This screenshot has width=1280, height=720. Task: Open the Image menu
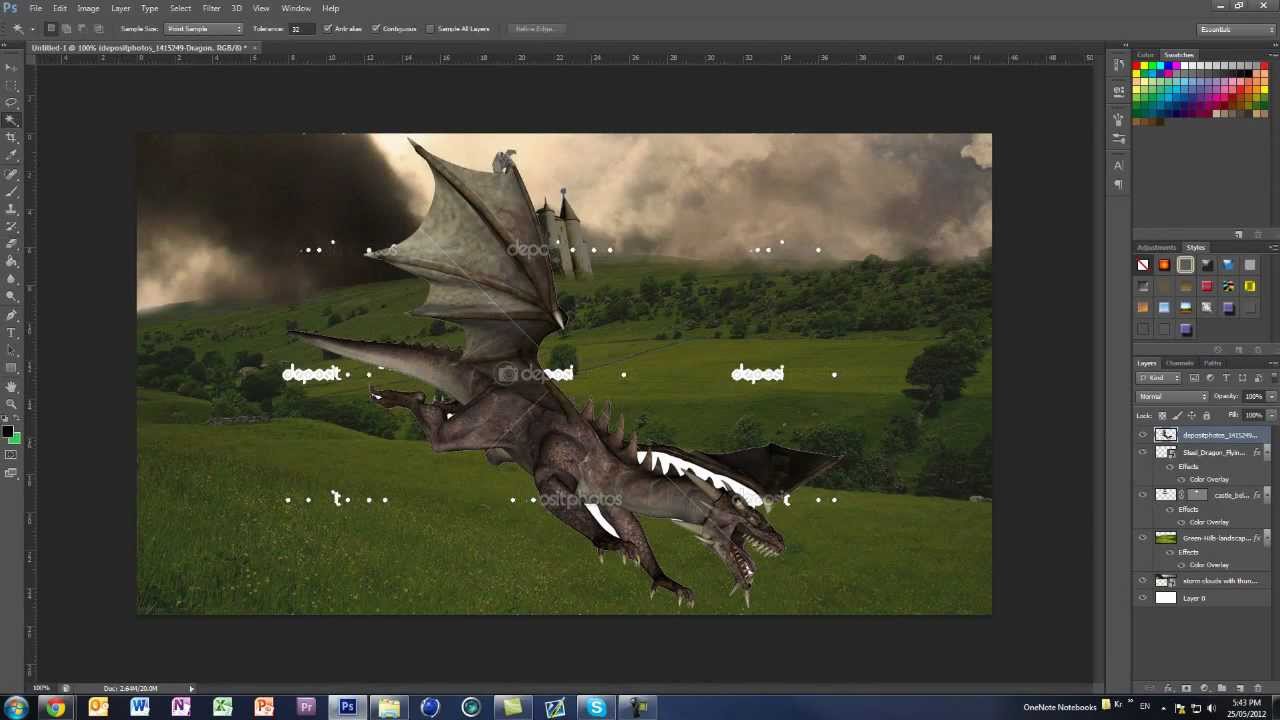tap(88, 8)
